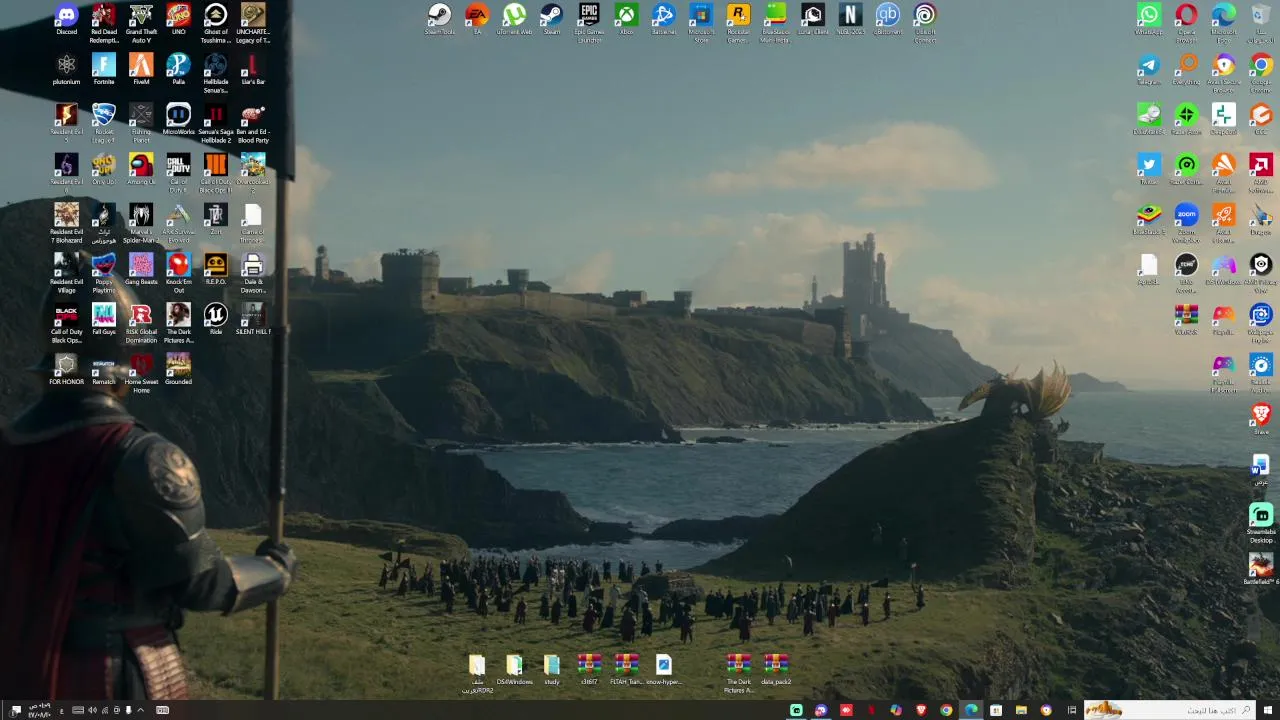Select the data_pack2 archive file
The width and height of the screenshot is (1280, 720).
pyautogui.click(x=776, y=670)
